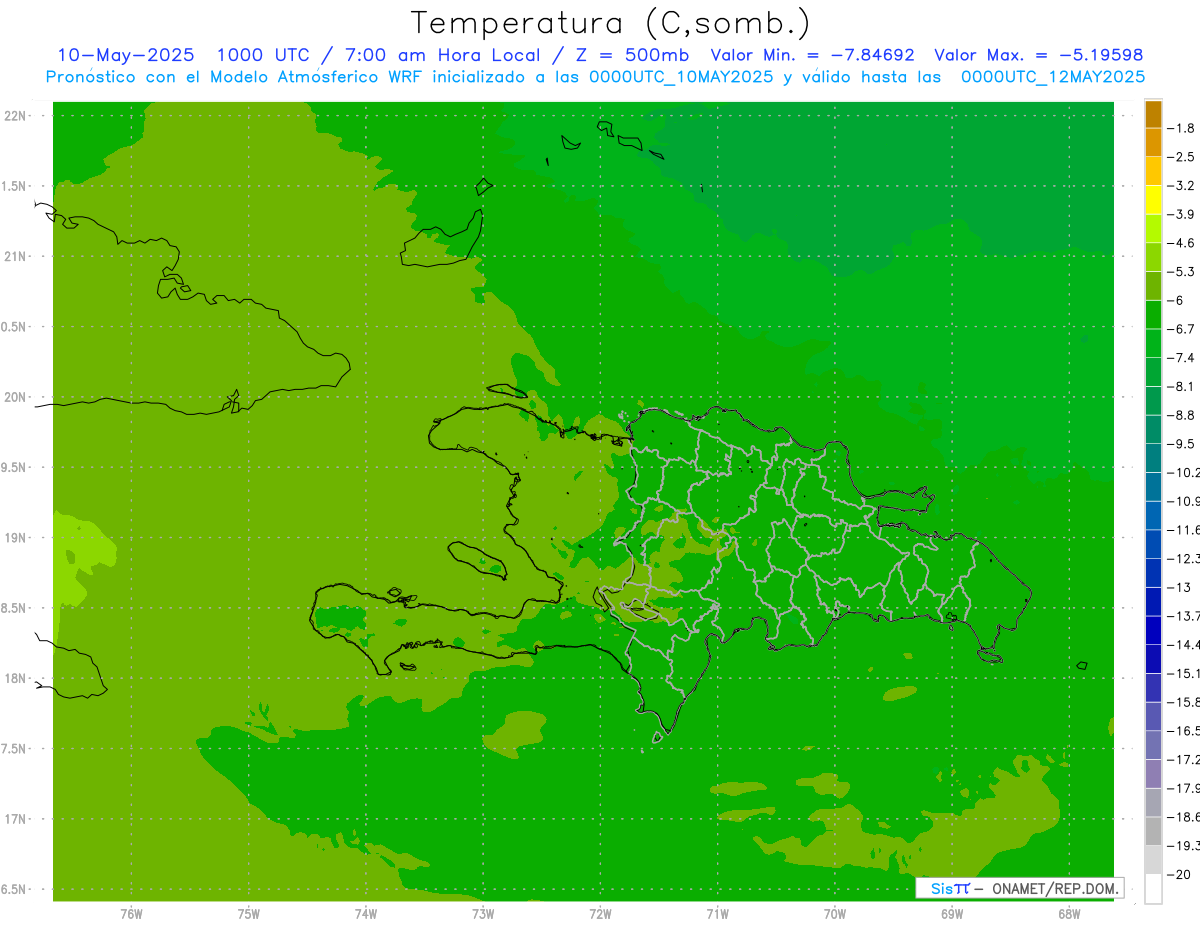Click the '73W' longitude label

[x=483, y=914]
